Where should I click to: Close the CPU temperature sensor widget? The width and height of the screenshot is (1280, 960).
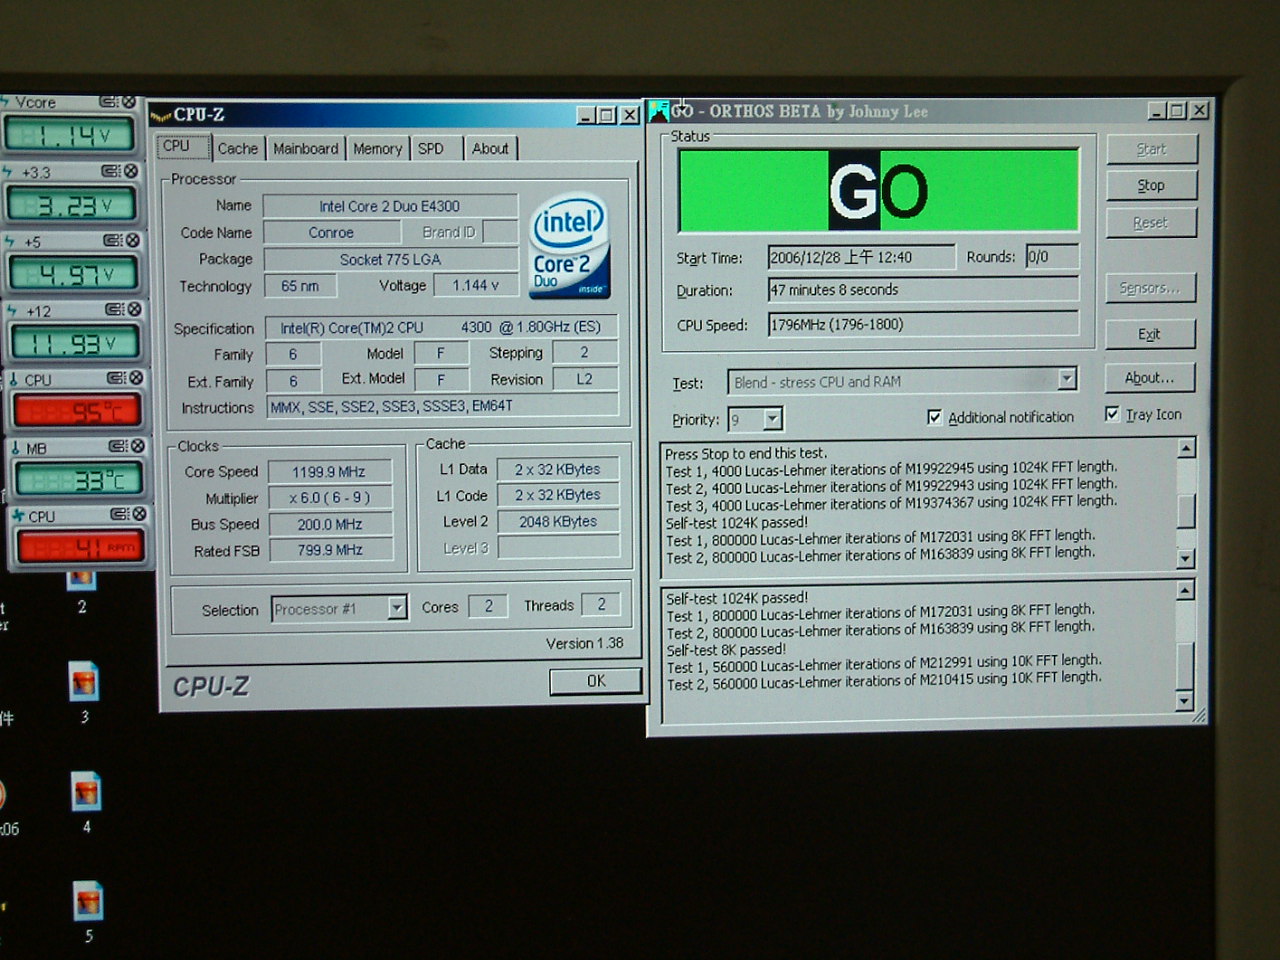tap(136, 378)
